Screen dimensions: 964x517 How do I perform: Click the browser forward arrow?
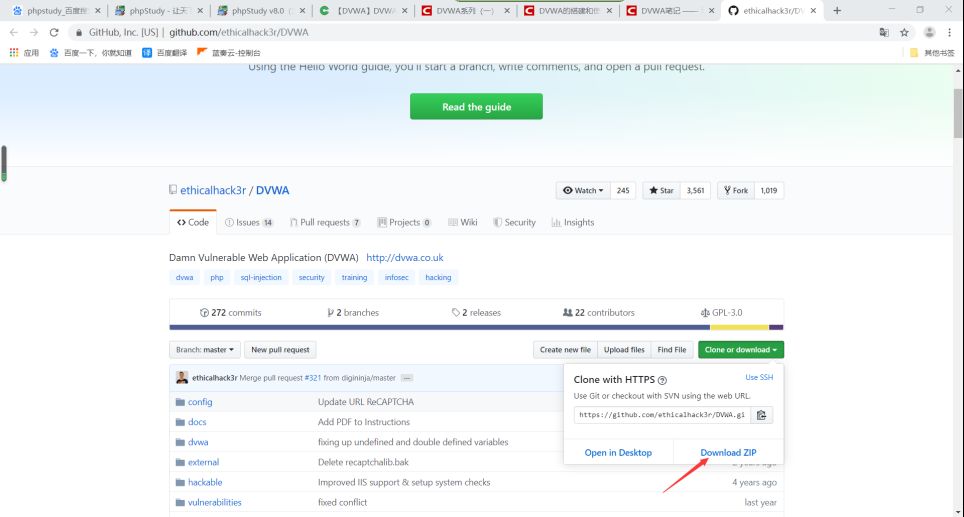34,33
